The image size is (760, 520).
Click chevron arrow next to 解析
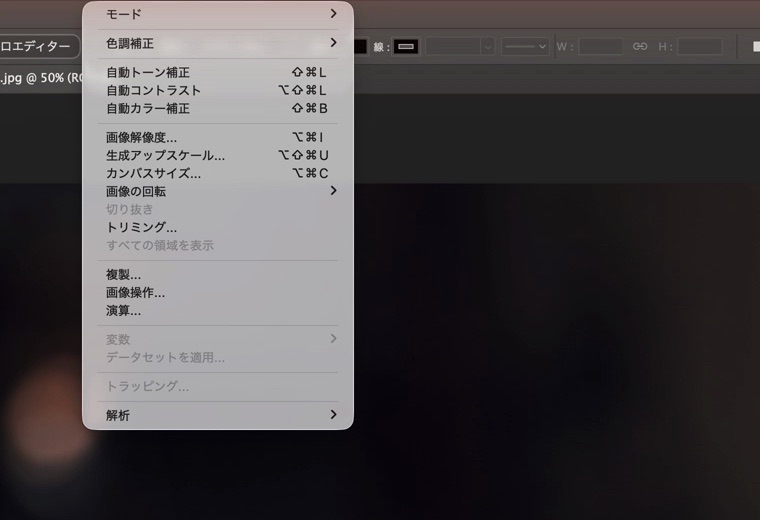[333, 414]
